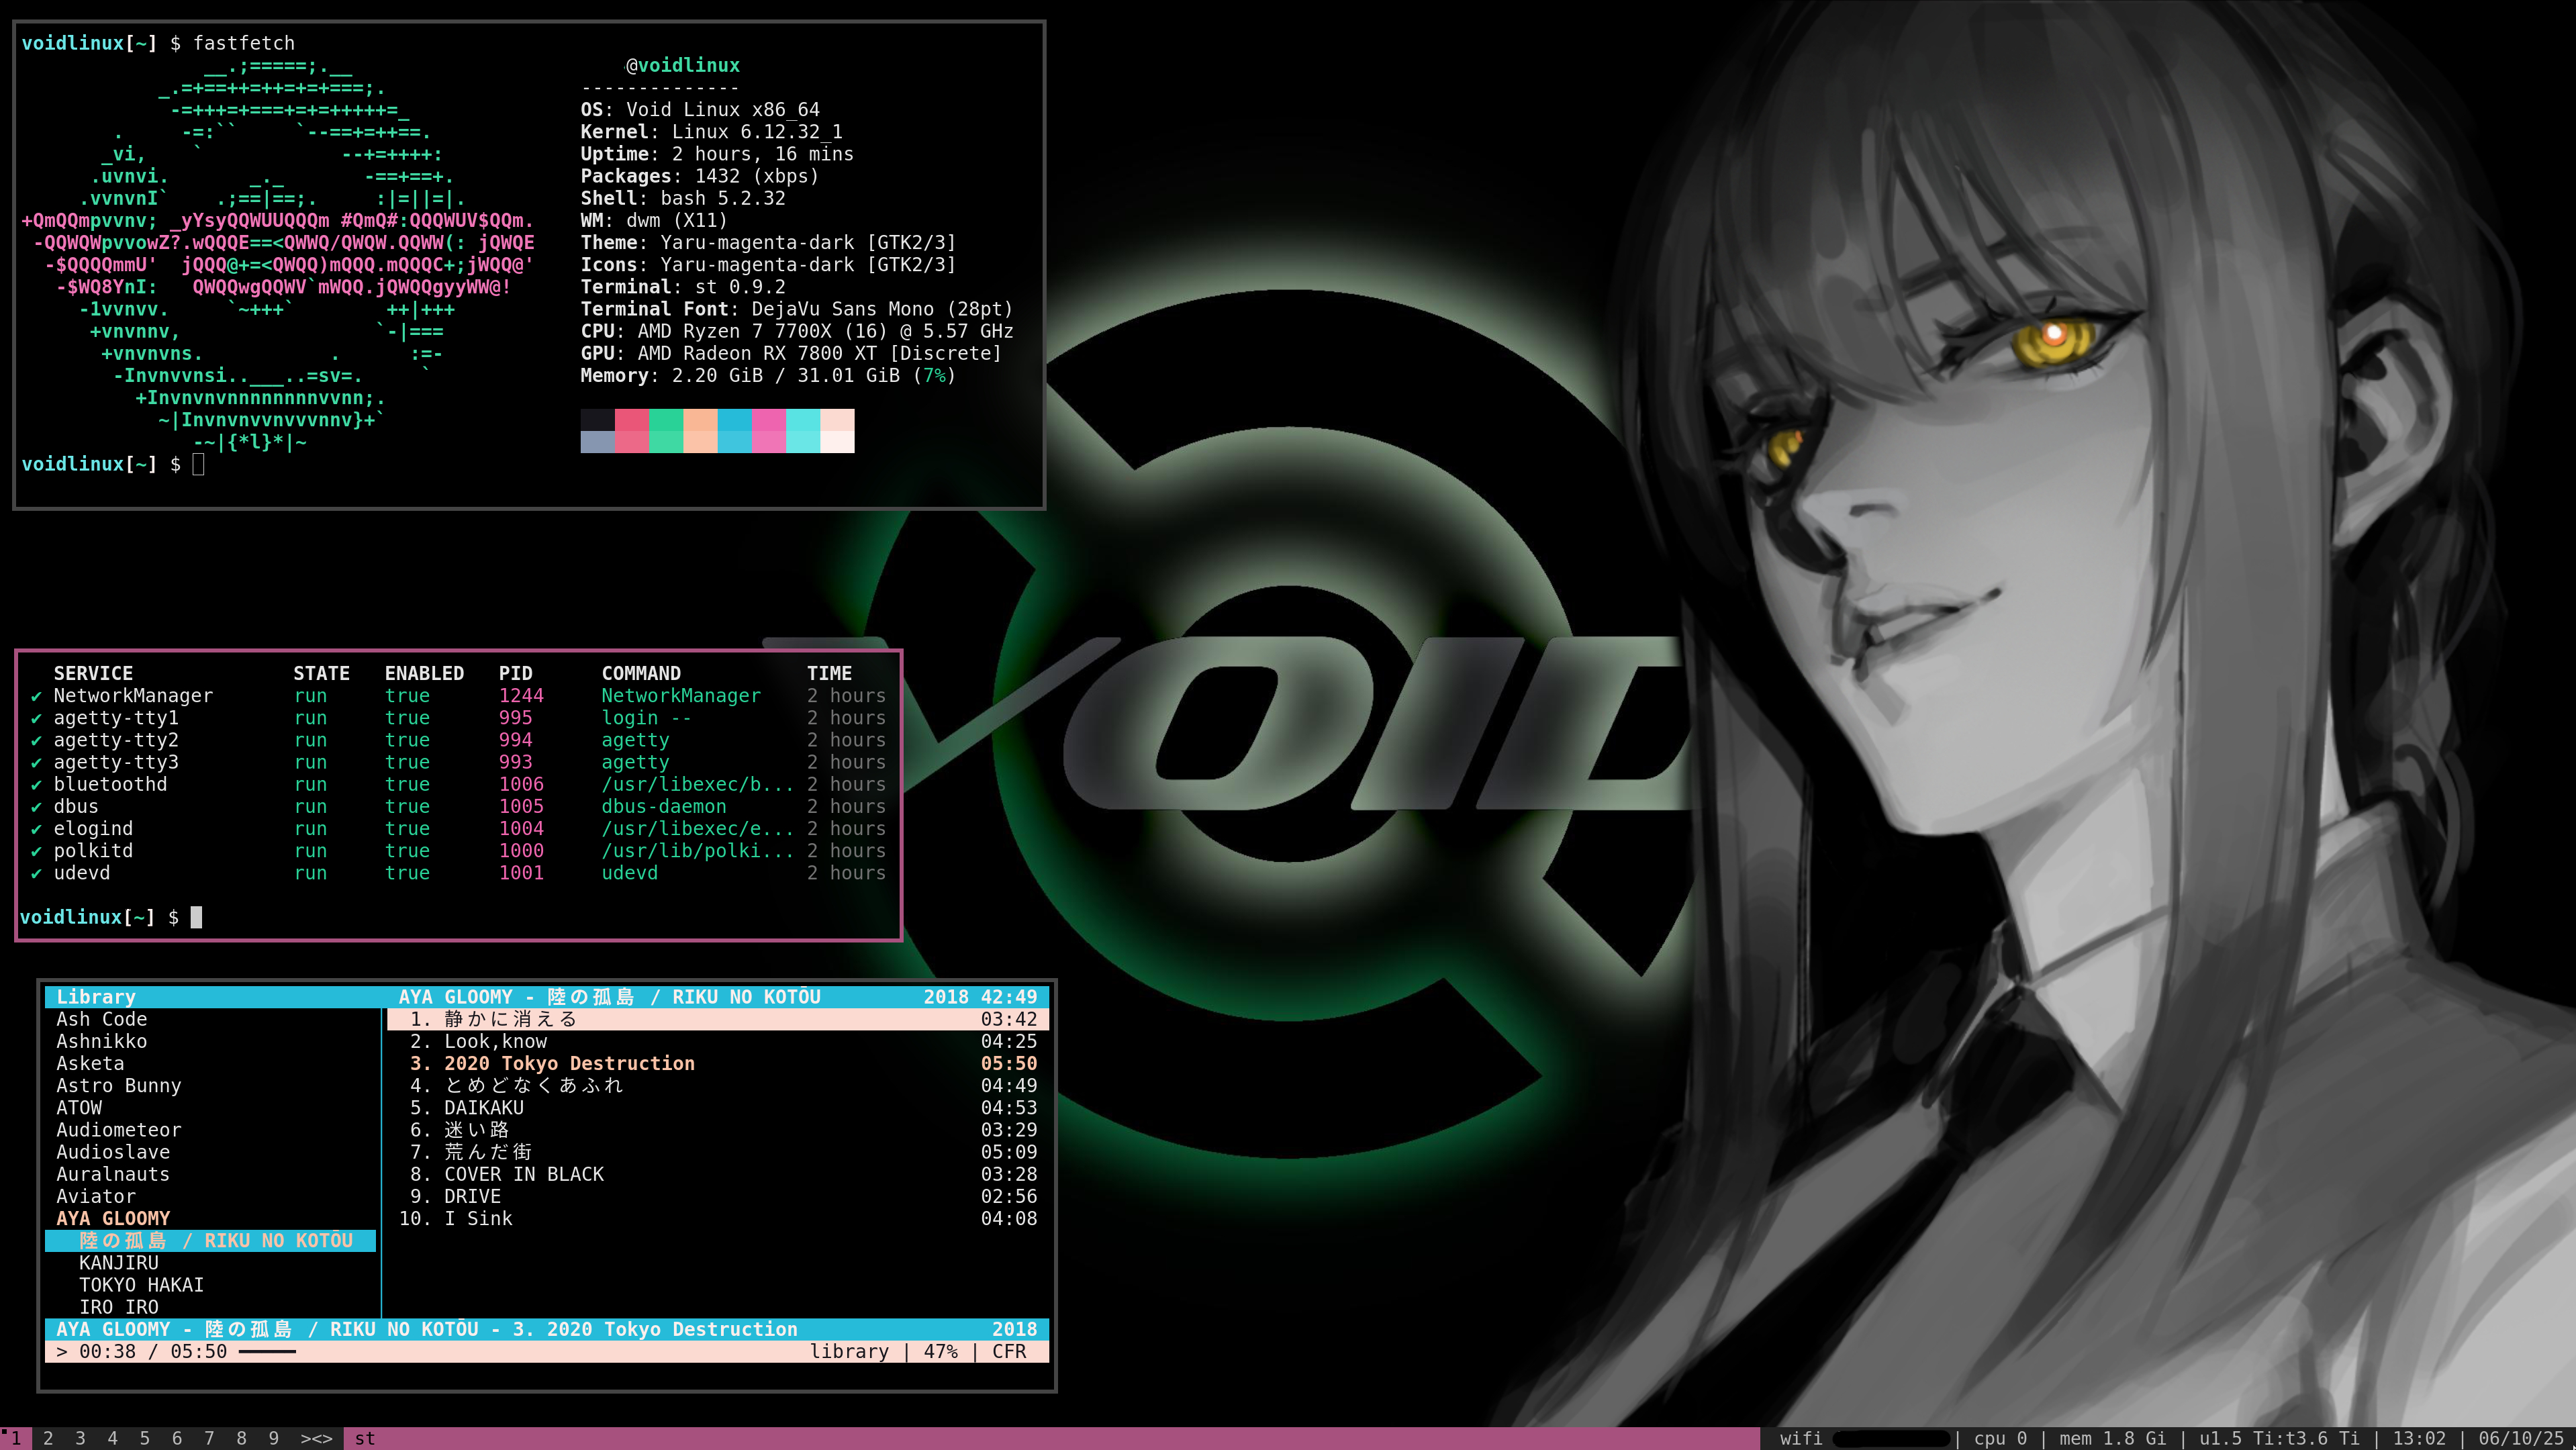Click the agetty-tty1 service row
Image resolution: width=2576 pixels, height=1450 pixels.
(x=458, y=718)
